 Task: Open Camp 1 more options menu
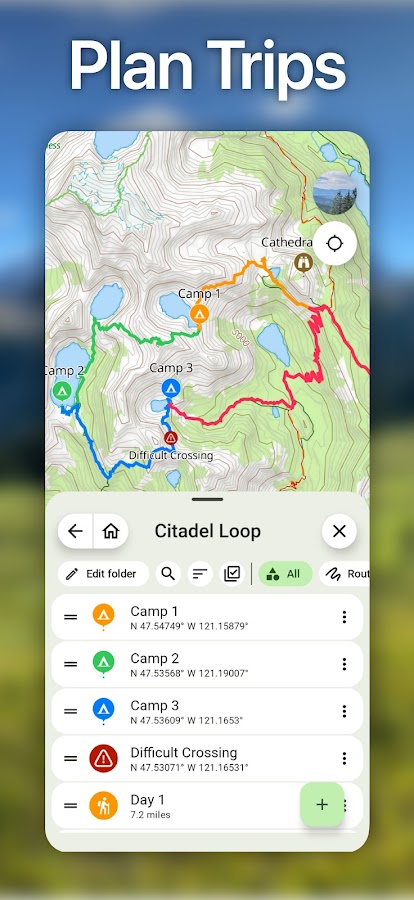pos(344,617)
